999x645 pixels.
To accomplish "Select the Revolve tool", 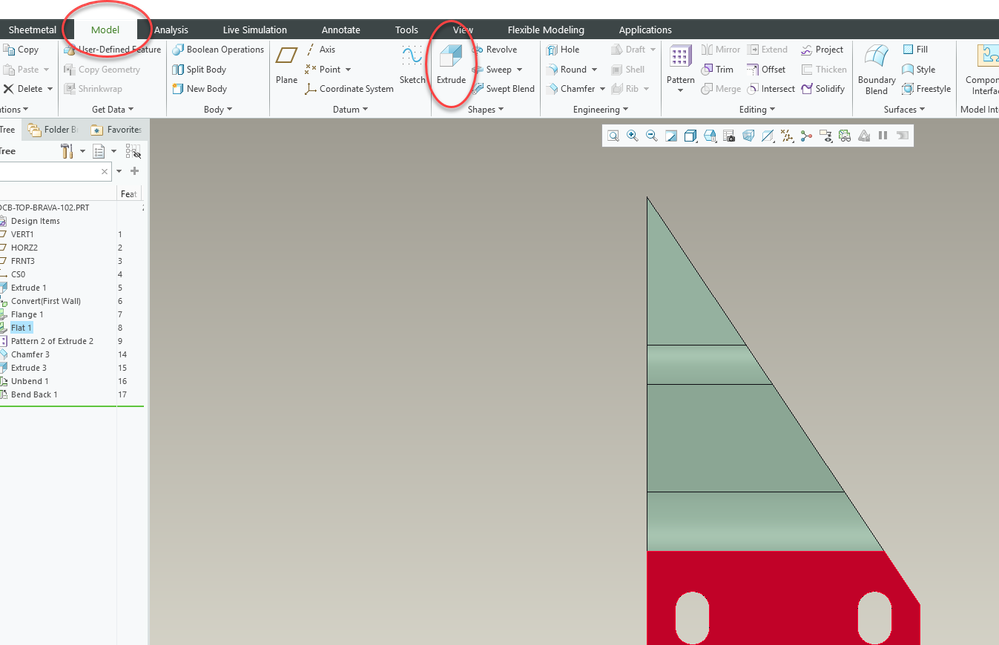I will point(494,50).
